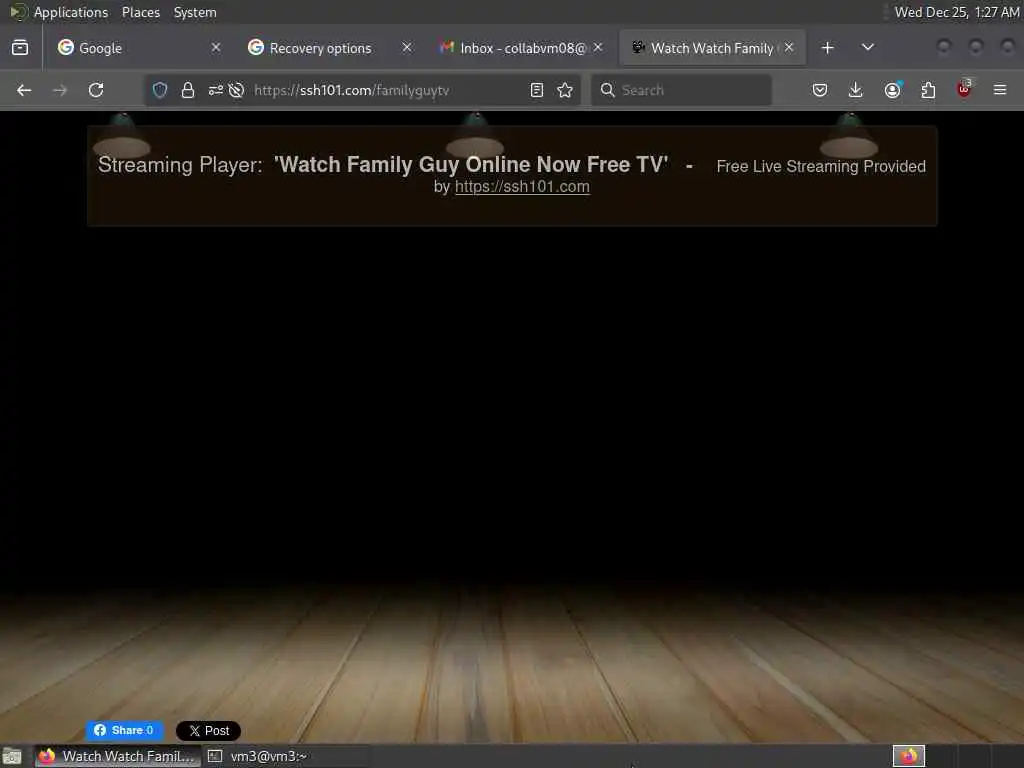This screenshot has height=768, width=1024.
Task: Expand the list all tabs chevron
Action: [868, 47]
